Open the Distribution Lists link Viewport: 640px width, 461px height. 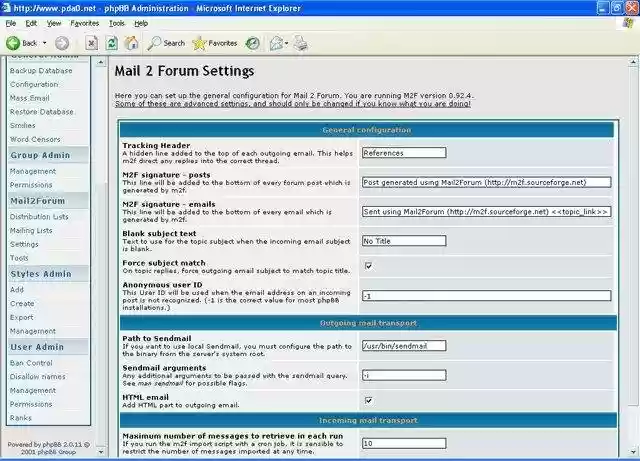point(39,217)
